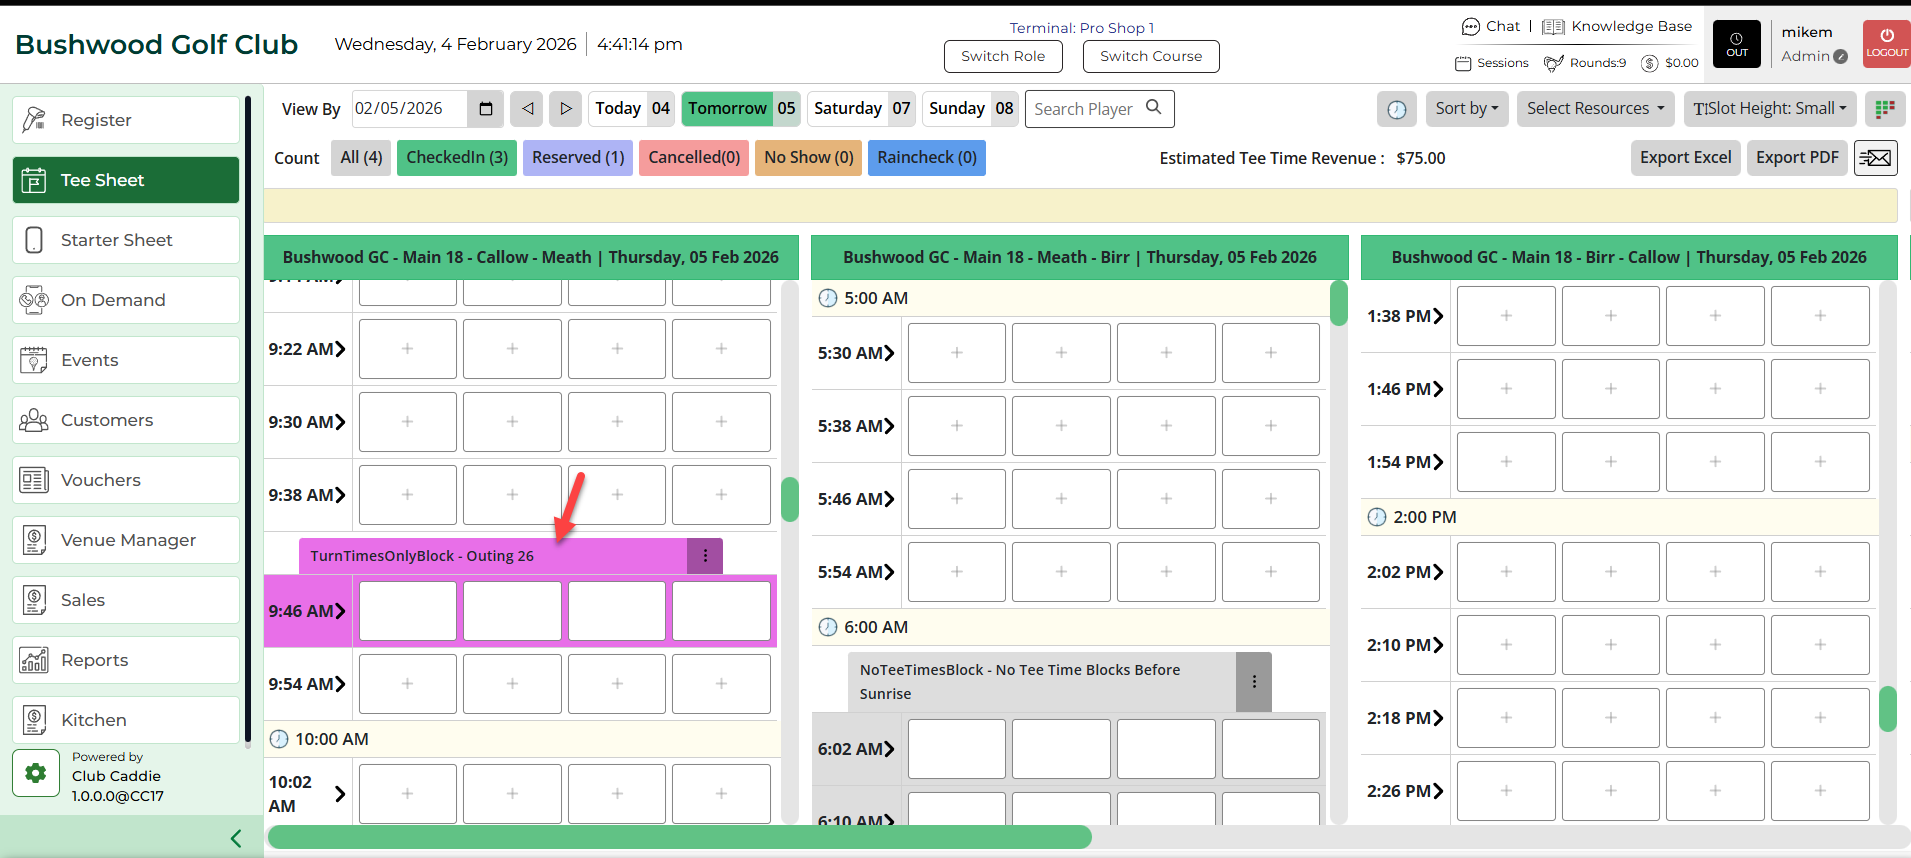This screenshot has height=858, width=1911.
Task: Open the grid layout view icon
Action: (1884, 109)
